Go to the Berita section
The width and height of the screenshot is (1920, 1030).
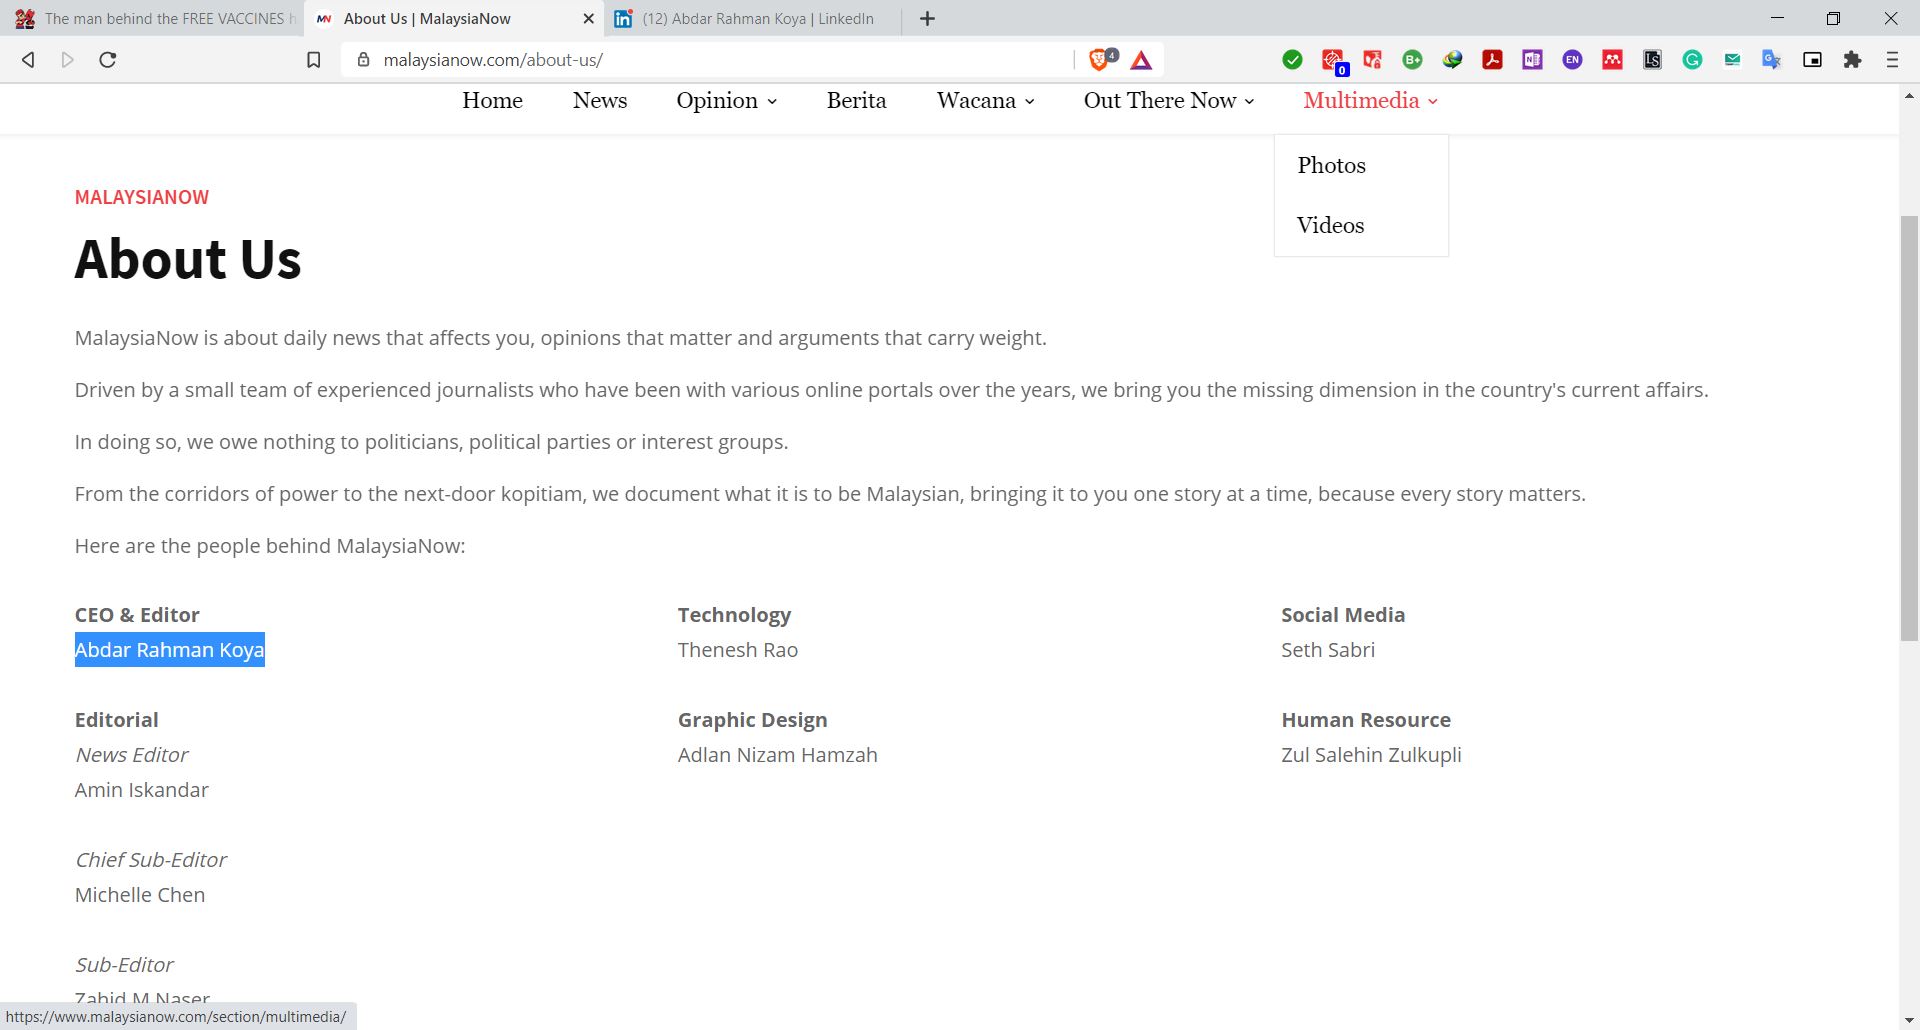pos(856,101)
